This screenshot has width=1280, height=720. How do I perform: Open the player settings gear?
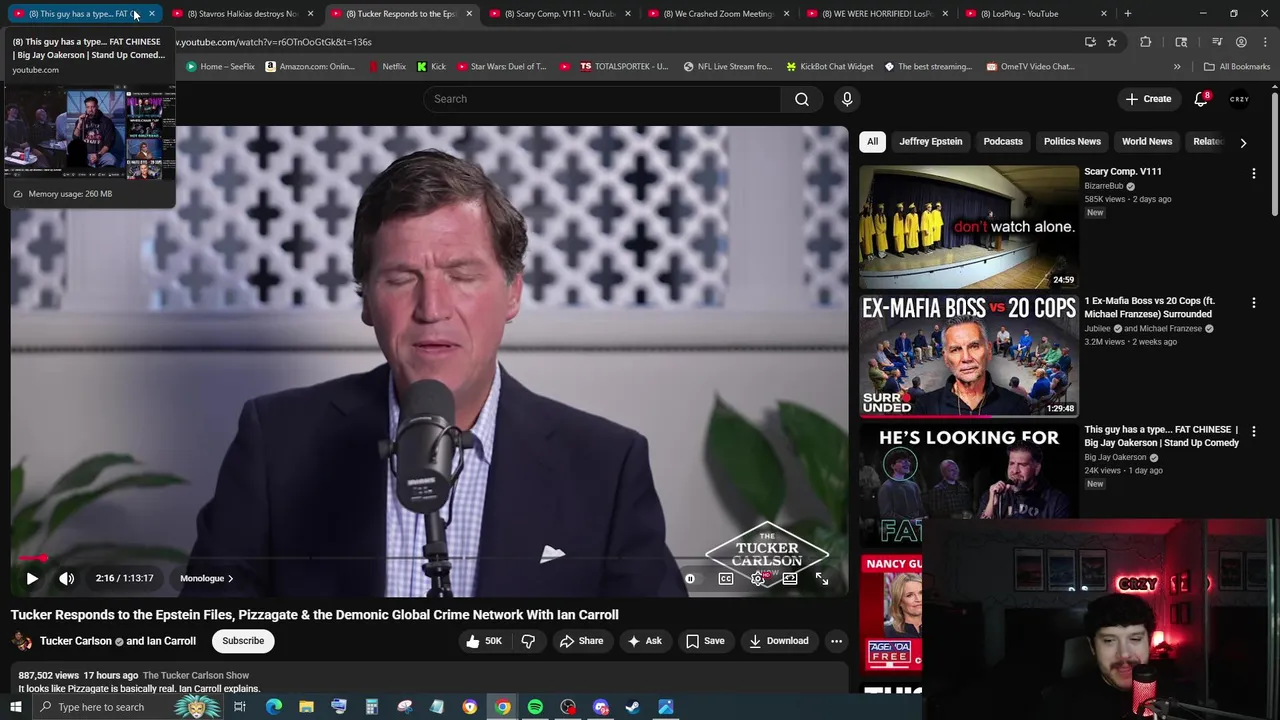point(758,578)
